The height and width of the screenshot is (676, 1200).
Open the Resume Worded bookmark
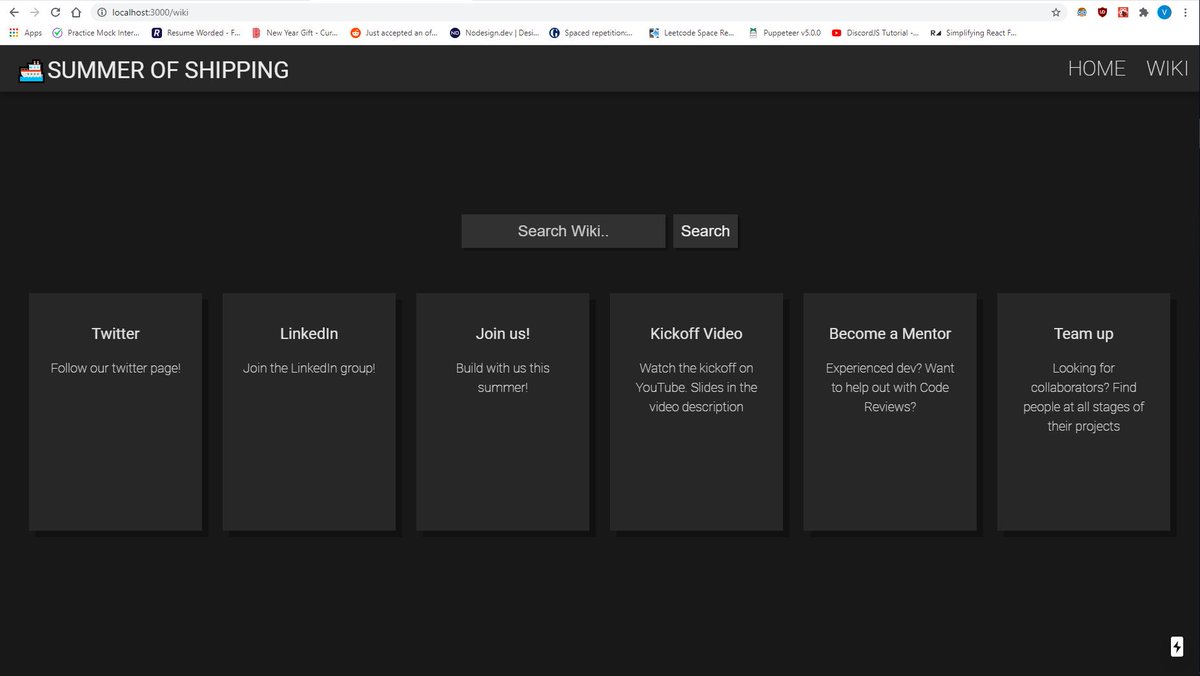click(196, 32)
